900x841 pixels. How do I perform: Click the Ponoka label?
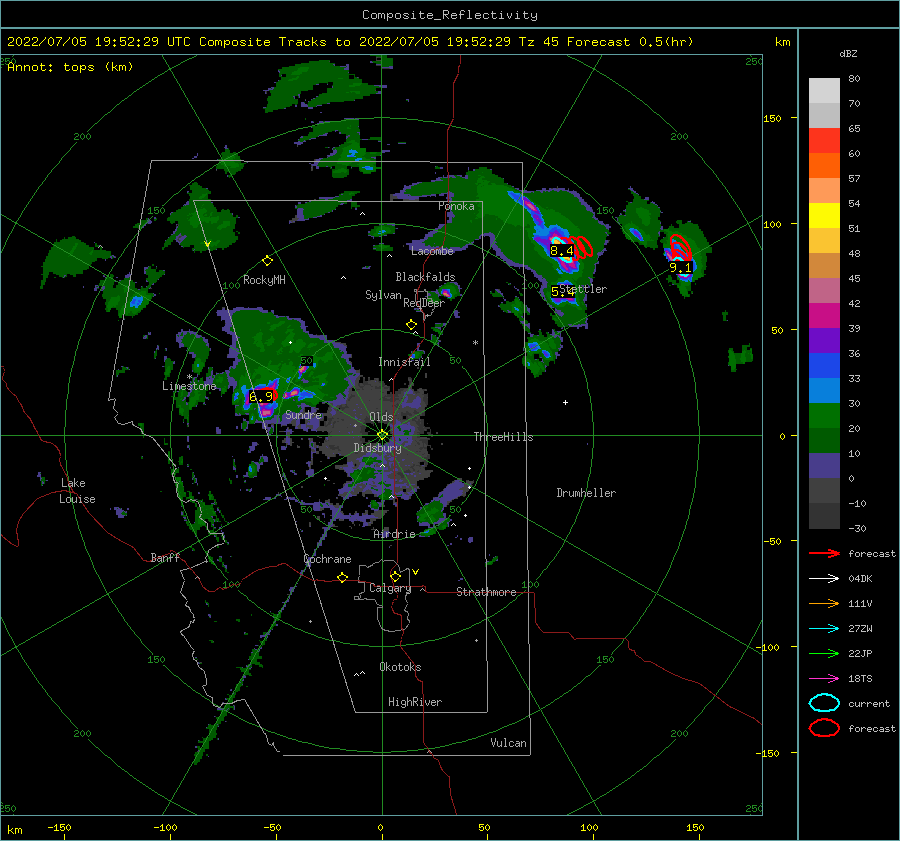[456, 206]
